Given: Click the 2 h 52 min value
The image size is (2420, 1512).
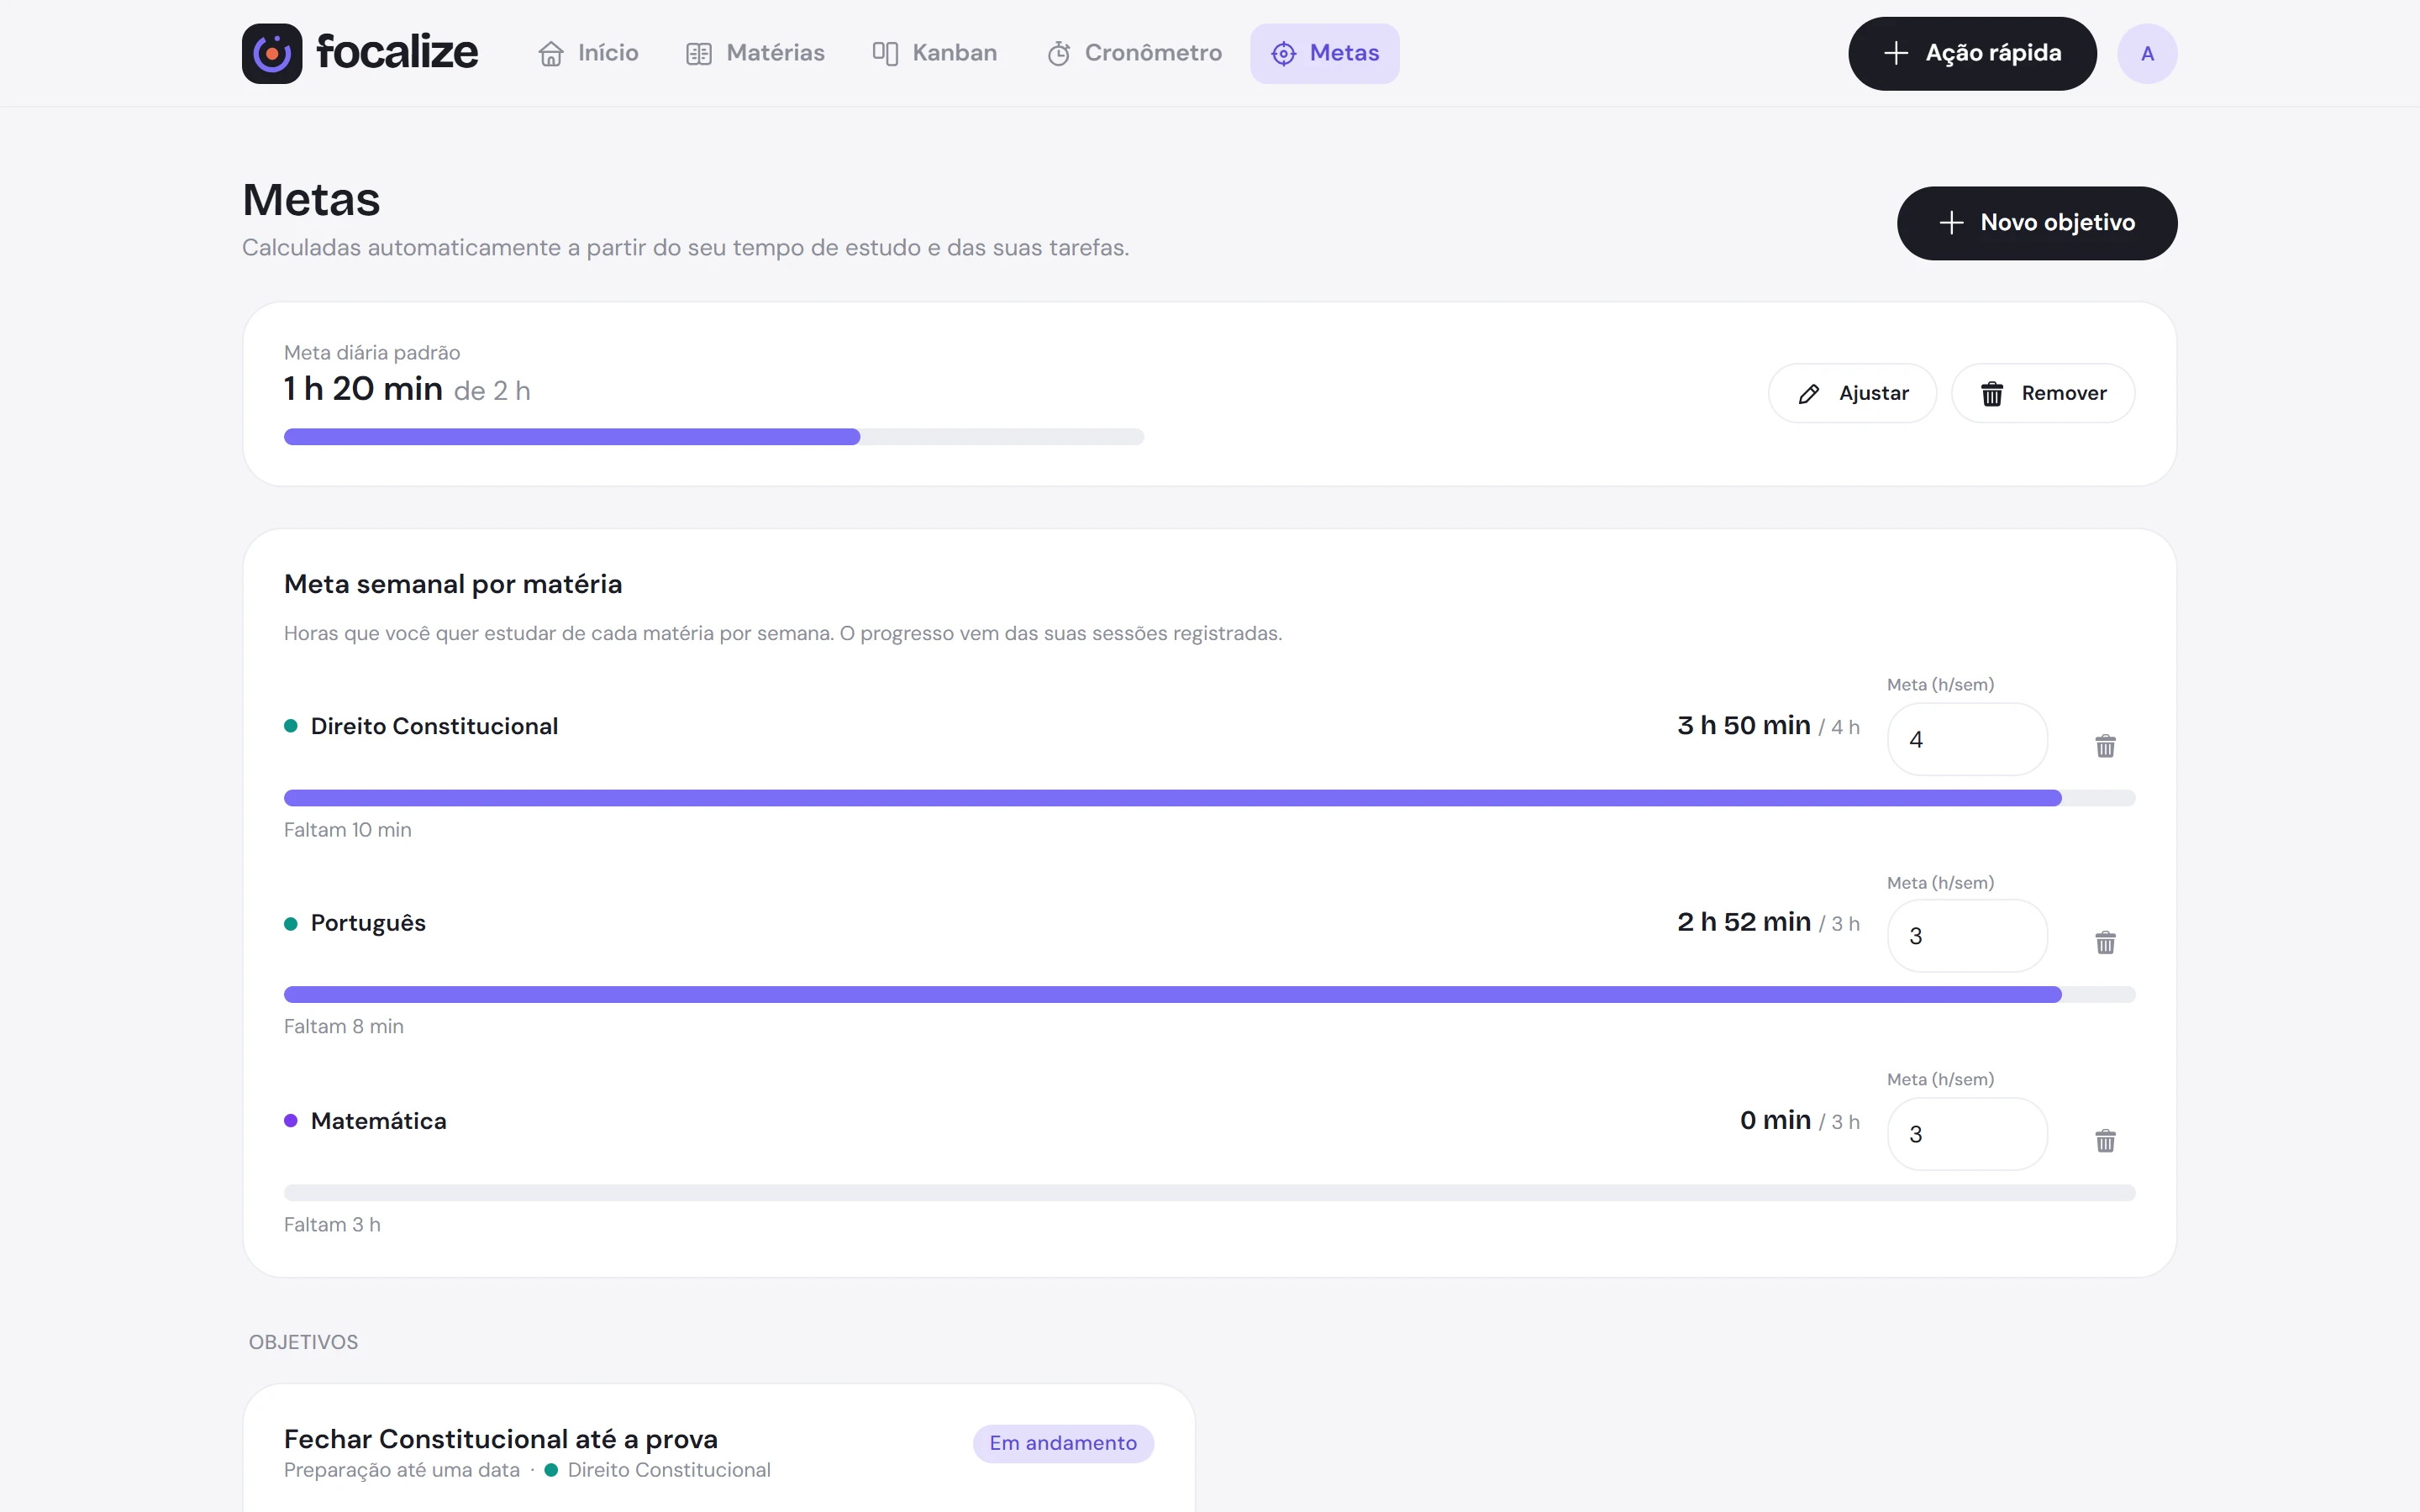Looking at the screenshot, I should click(1744, 922).
